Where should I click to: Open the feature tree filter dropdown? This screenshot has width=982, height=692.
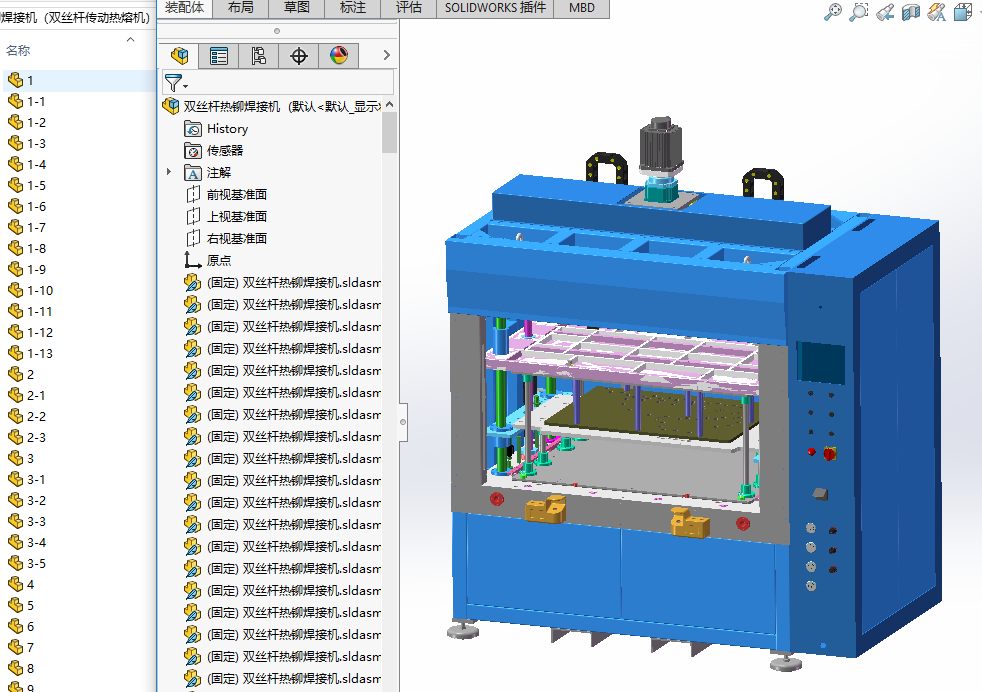pos(176,83)
